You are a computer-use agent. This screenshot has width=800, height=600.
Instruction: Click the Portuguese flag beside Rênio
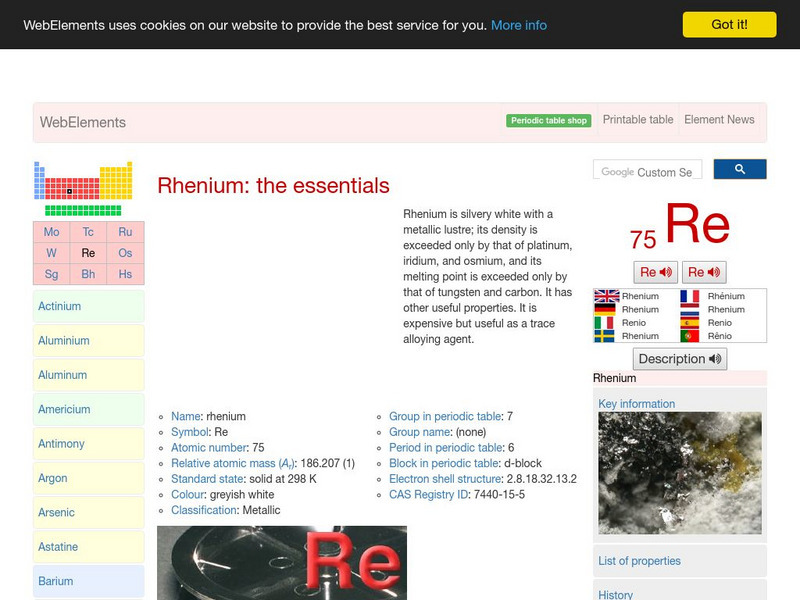tap(692, 335)
